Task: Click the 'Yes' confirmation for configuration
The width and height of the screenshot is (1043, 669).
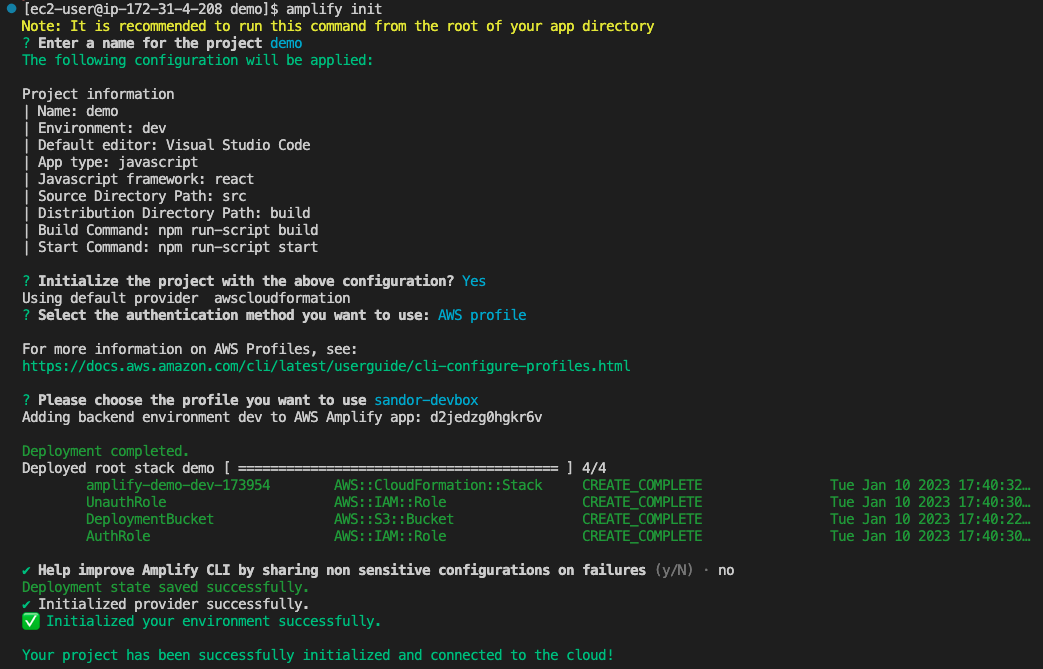Action: 473,281
